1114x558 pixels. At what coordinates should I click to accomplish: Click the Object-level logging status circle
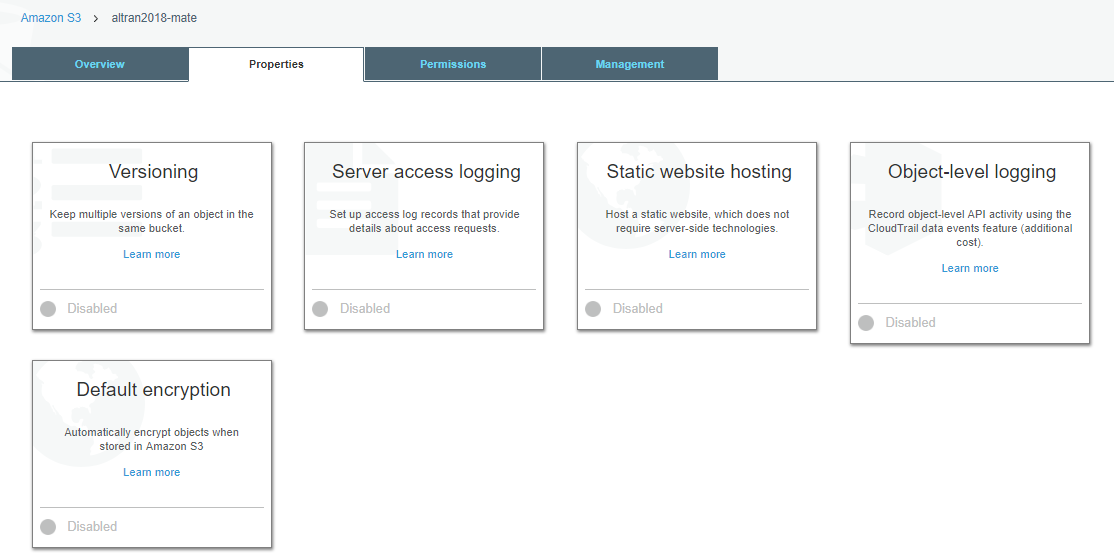(x=865, y=323)
